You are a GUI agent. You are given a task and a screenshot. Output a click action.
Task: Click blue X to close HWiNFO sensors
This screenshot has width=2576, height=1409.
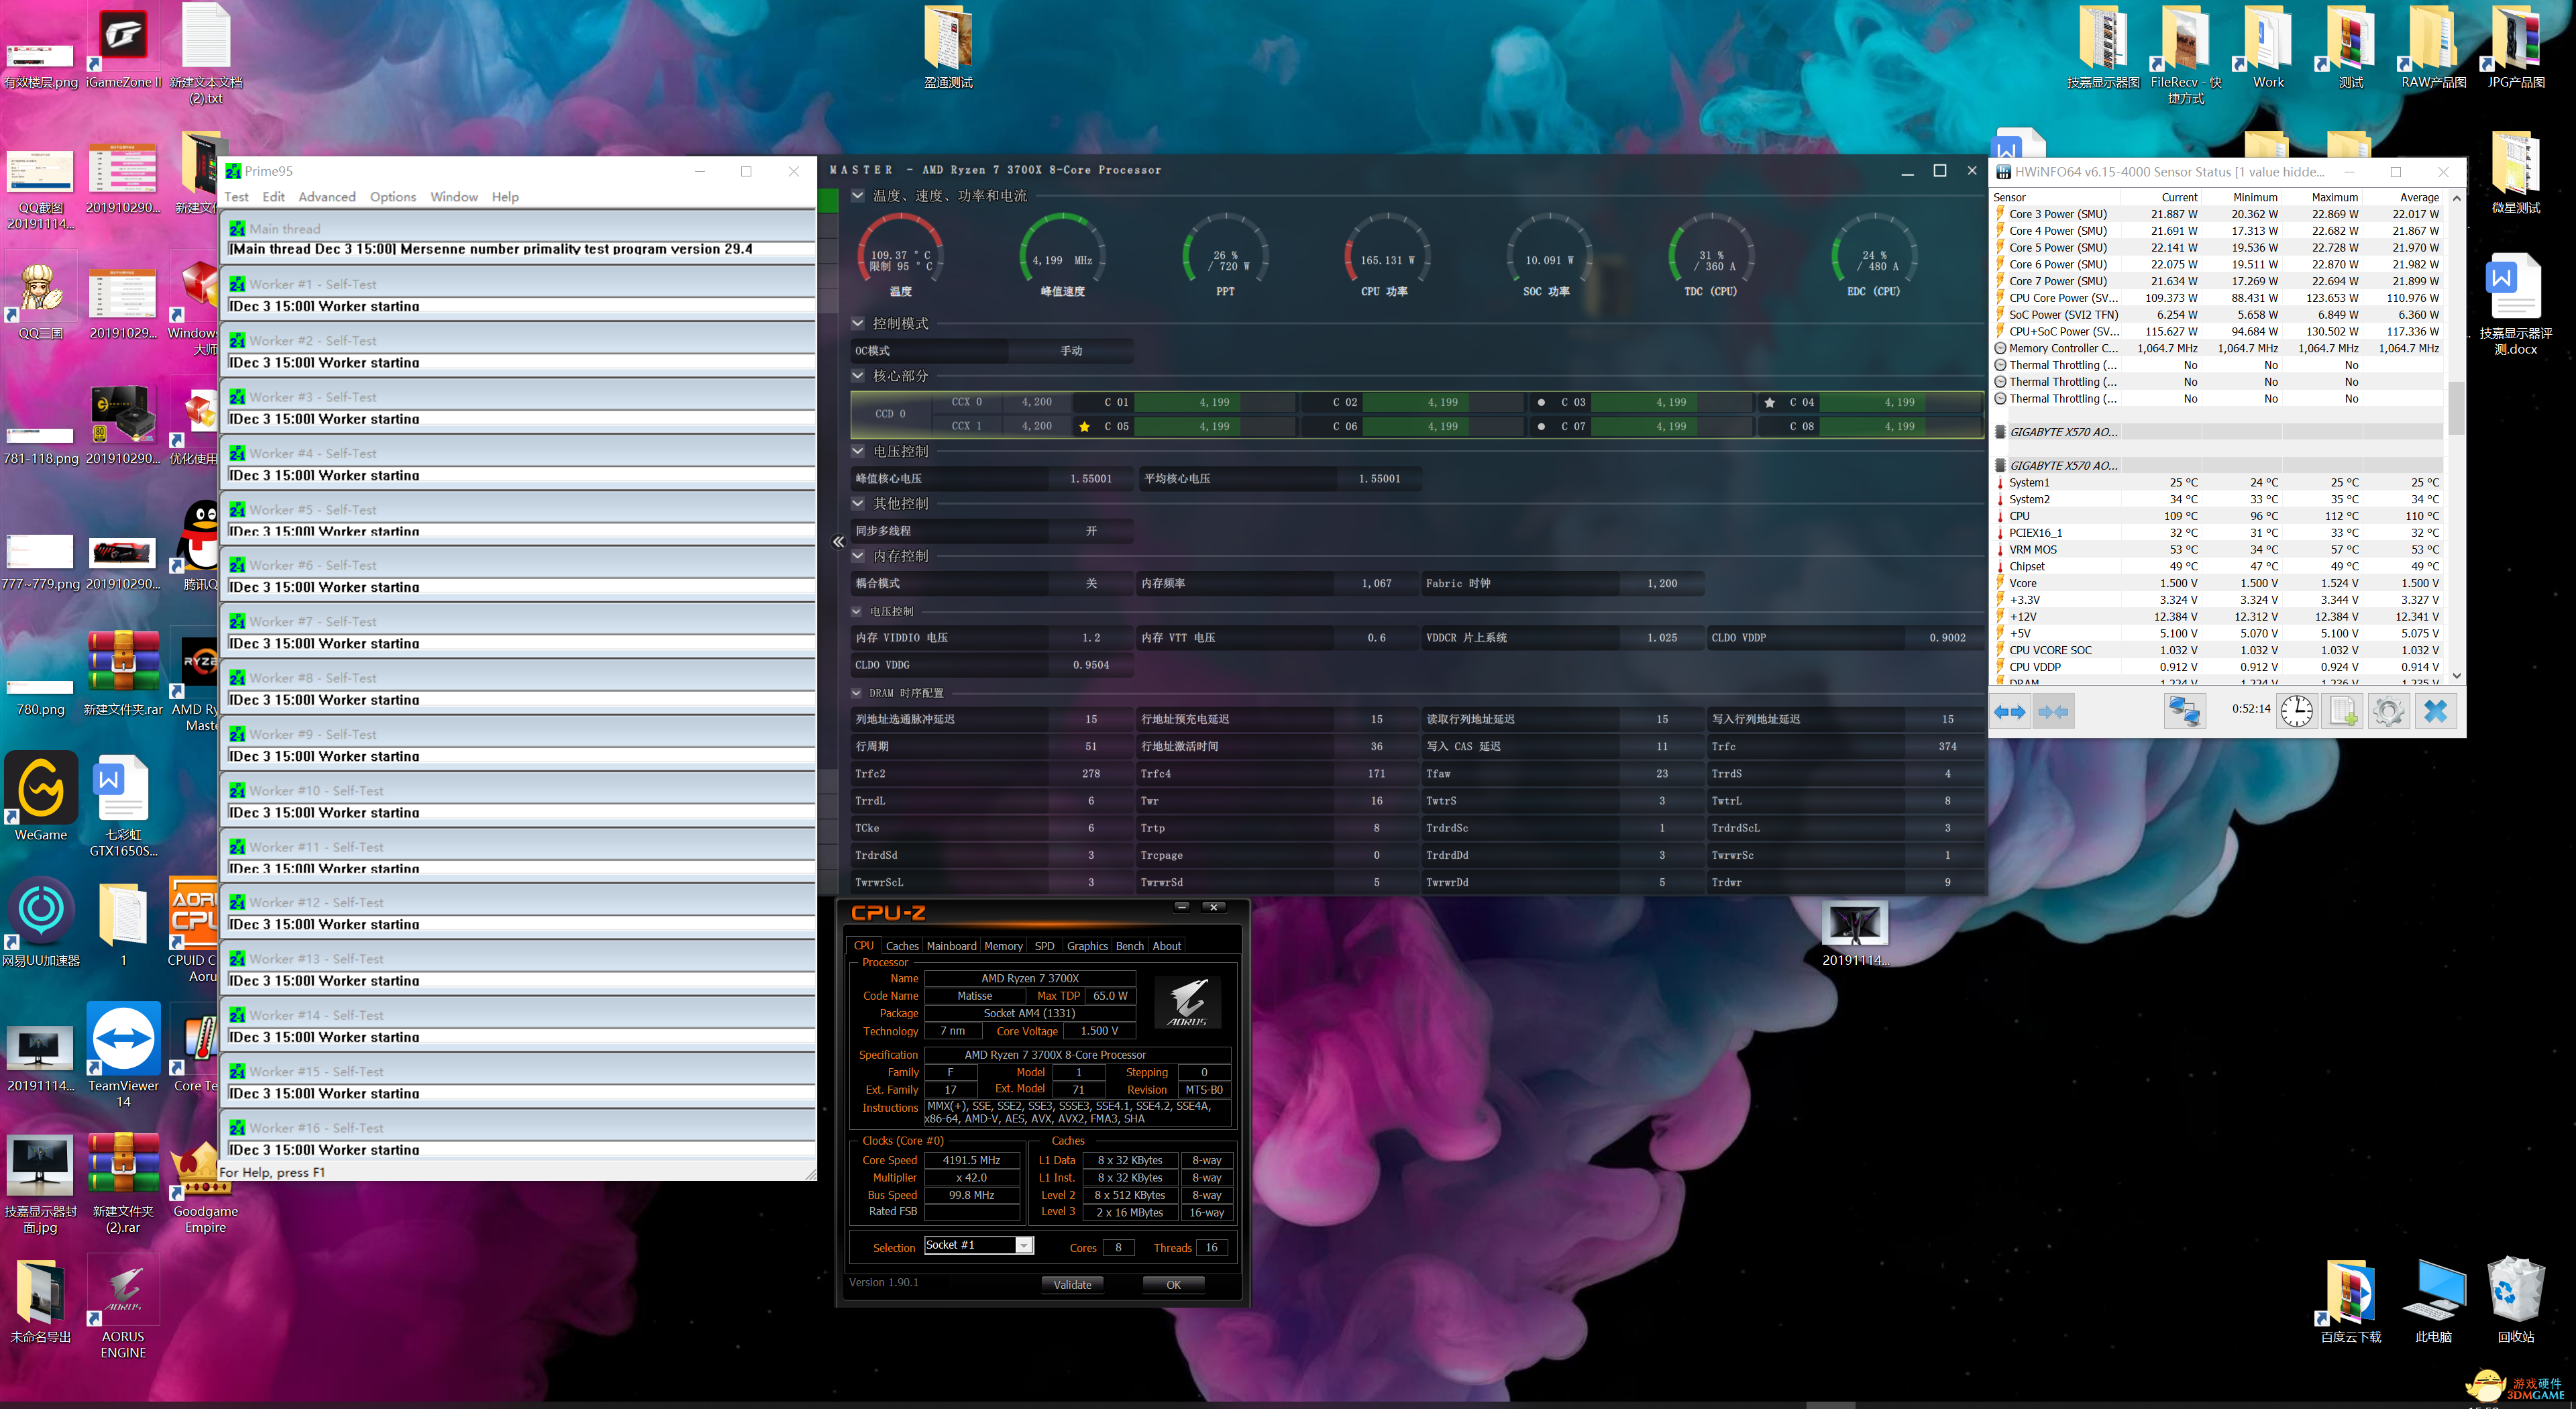[x=2436, y=712]
